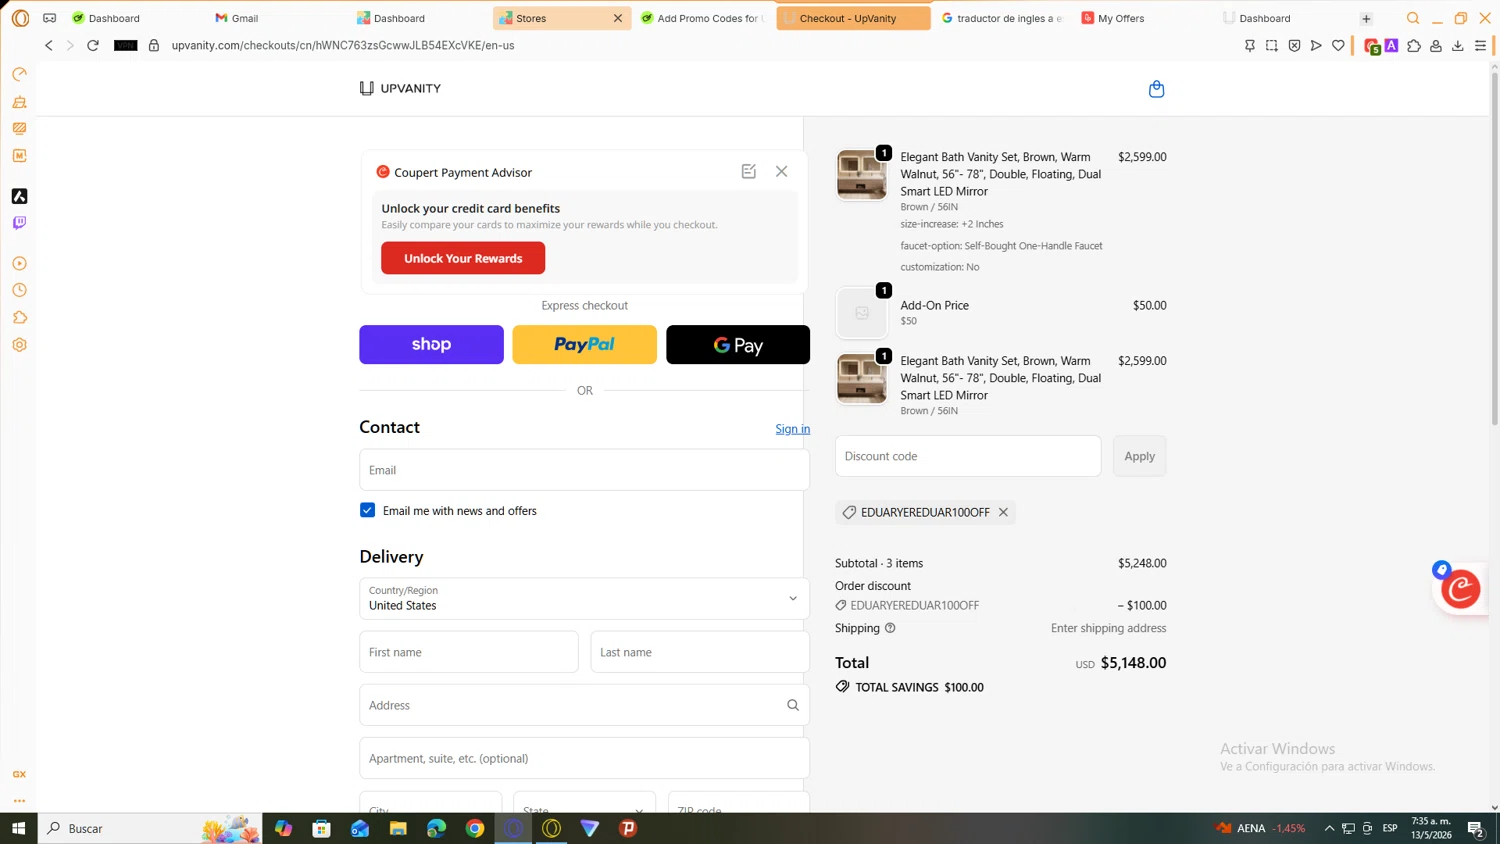Open the shopping bag cart icon
This screenshot has width=1500, height=844.
(1156, 89)
